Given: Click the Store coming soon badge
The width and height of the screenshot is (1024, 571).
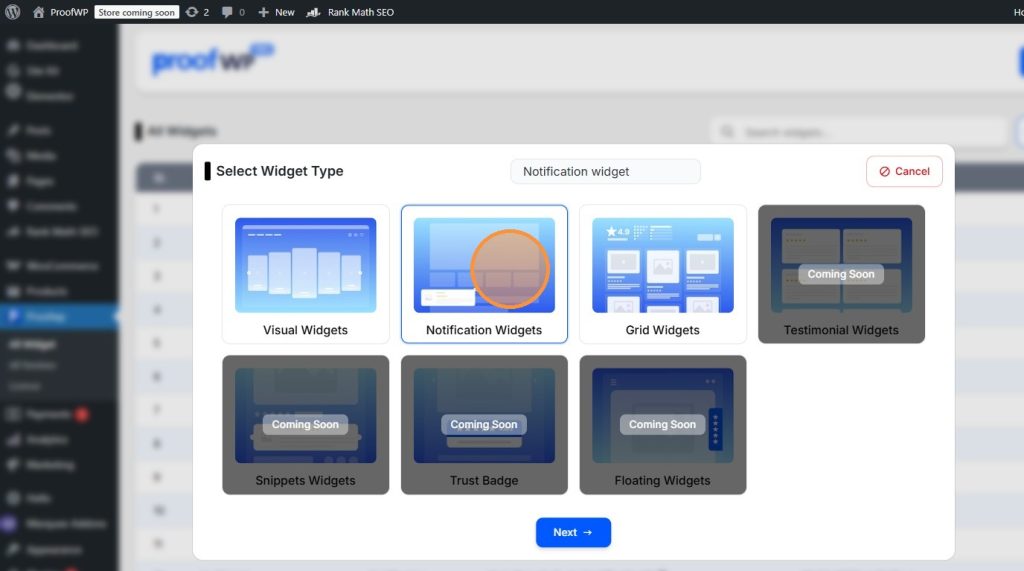Looking at the screenshot, I should [x=136, y=12].
